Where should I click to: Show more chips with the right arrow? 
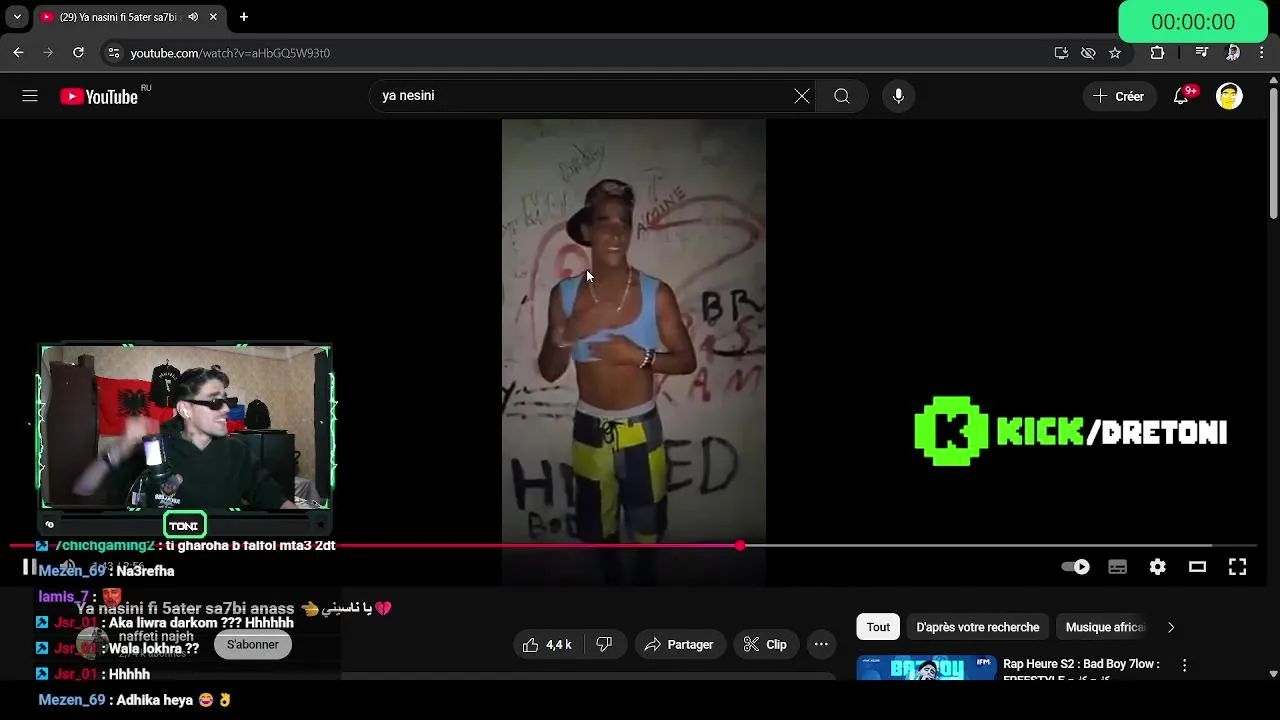coord(1171,627)
